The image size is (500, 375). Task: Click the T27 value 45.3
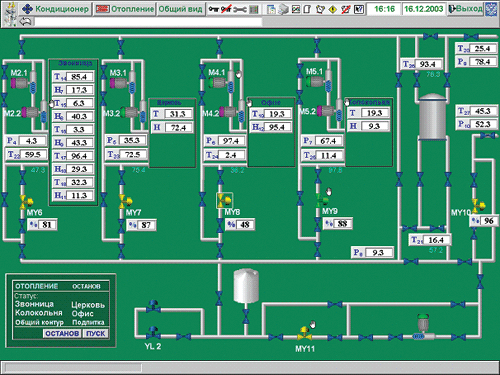[x=483, y=111]
